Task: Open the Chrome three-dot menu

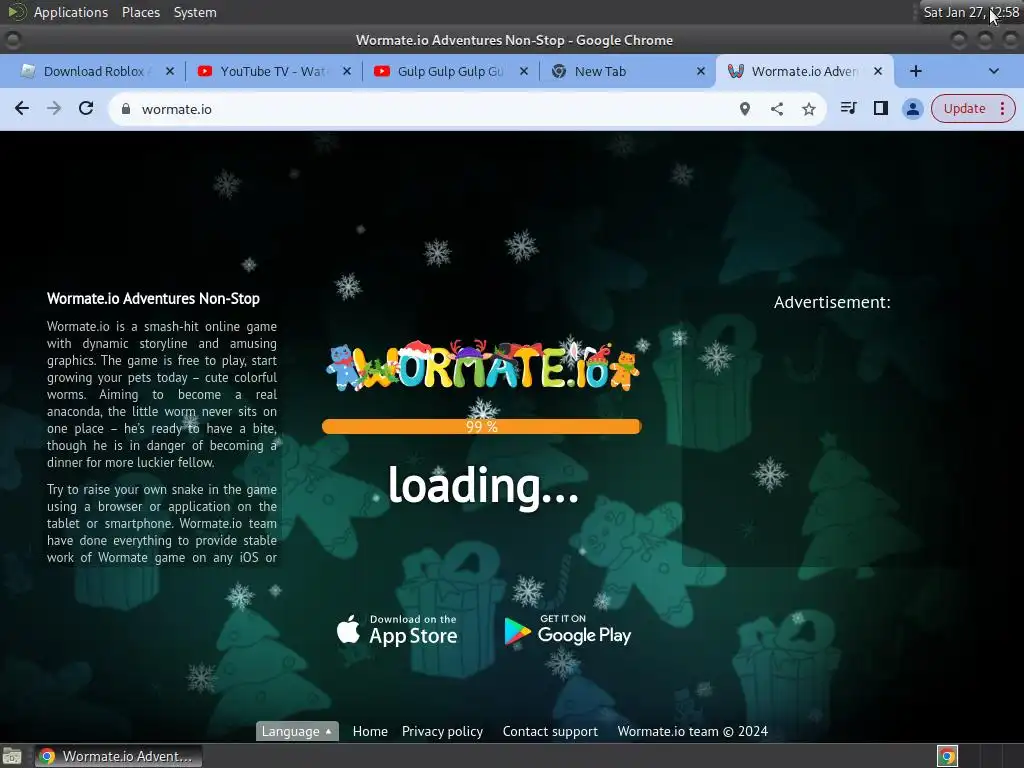Action: pos(1002,108)
